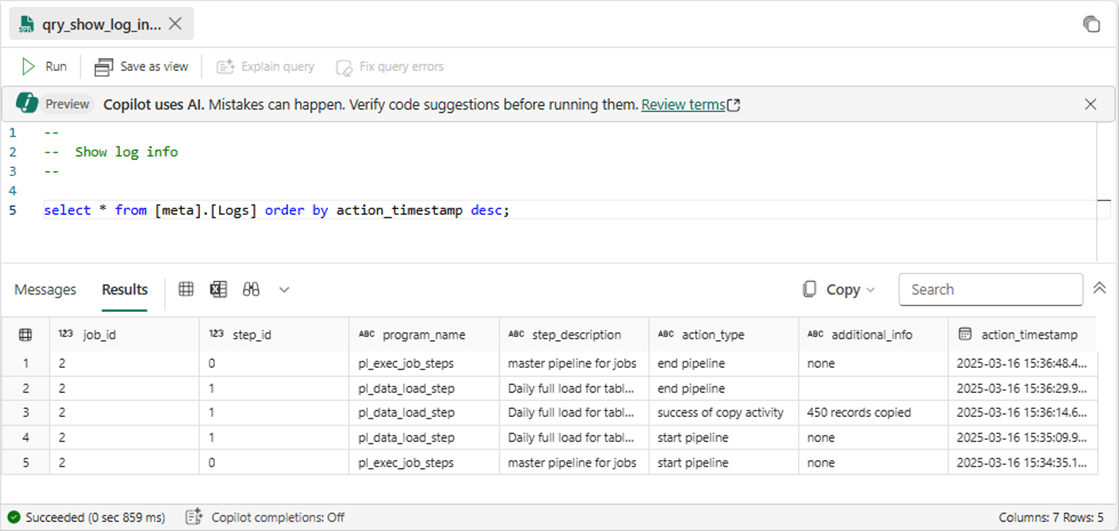
Task: Switch to the Messages tab
Action: tap(45, 289)
